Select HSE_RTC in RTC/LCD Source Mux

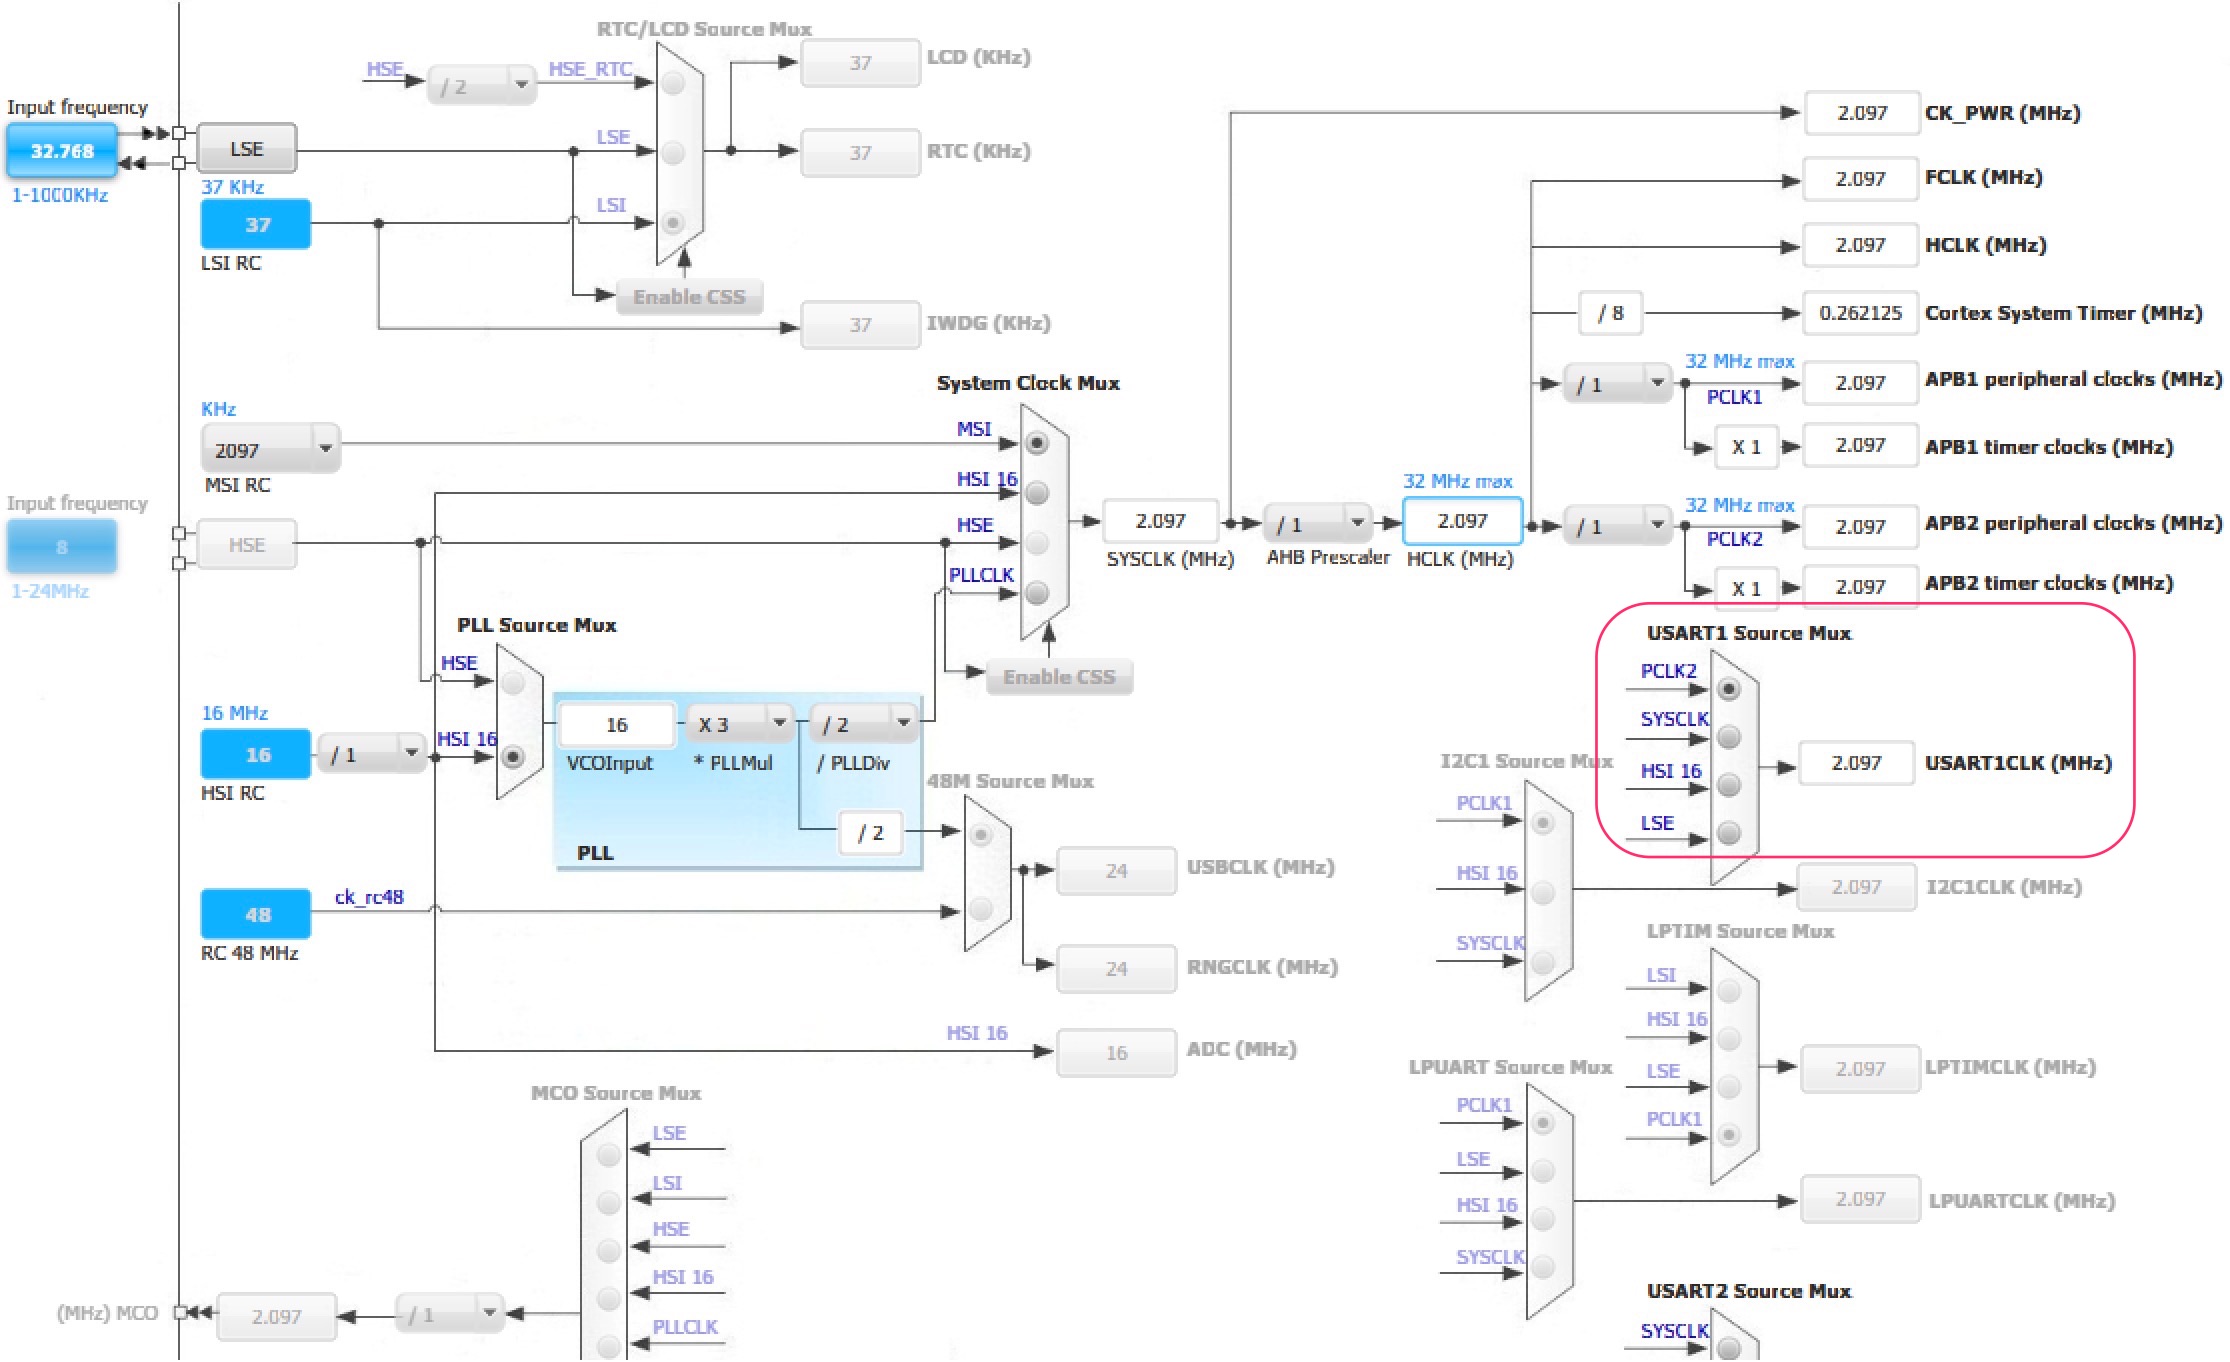[673, 83]
